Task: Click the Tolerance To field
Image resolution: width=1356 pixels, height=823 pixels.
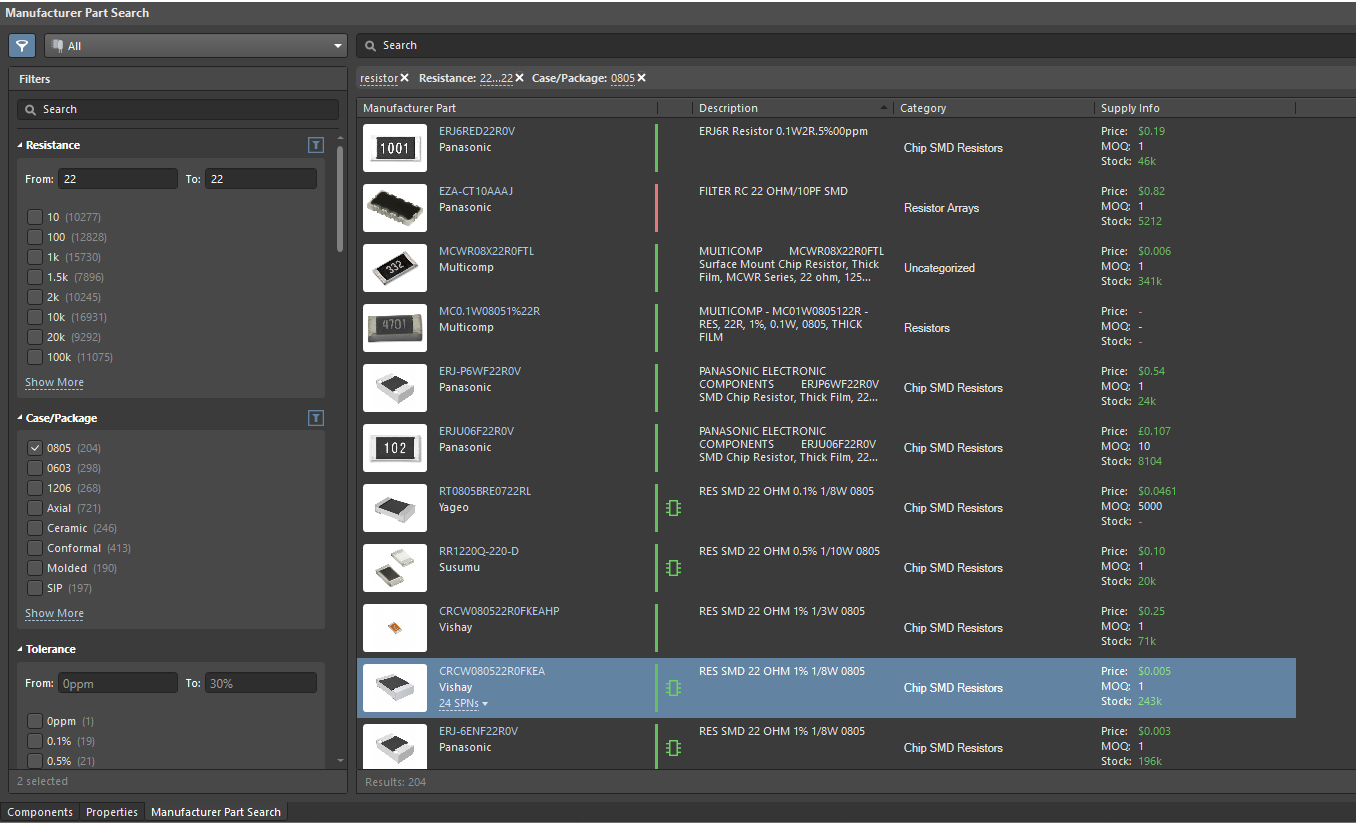Action: tap(261, 684)
